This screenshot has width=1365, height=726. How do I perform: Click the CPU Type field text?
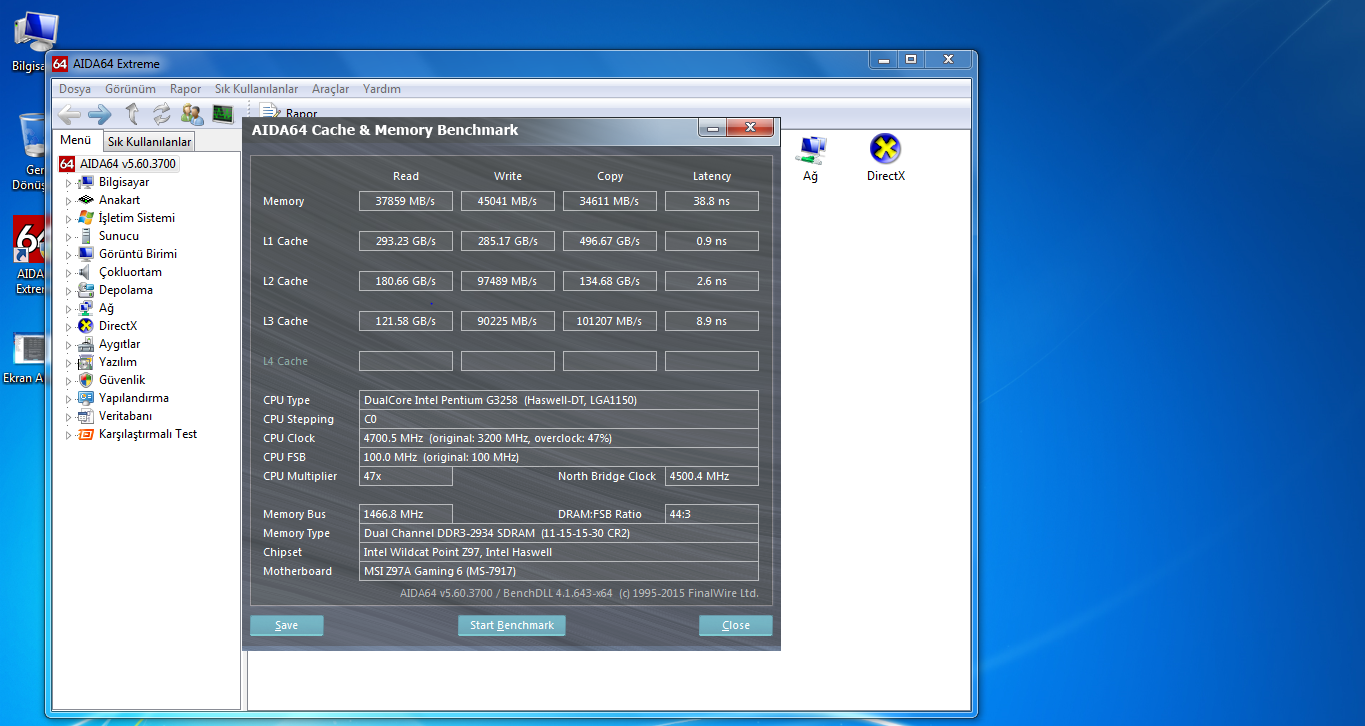coord(559,400)
